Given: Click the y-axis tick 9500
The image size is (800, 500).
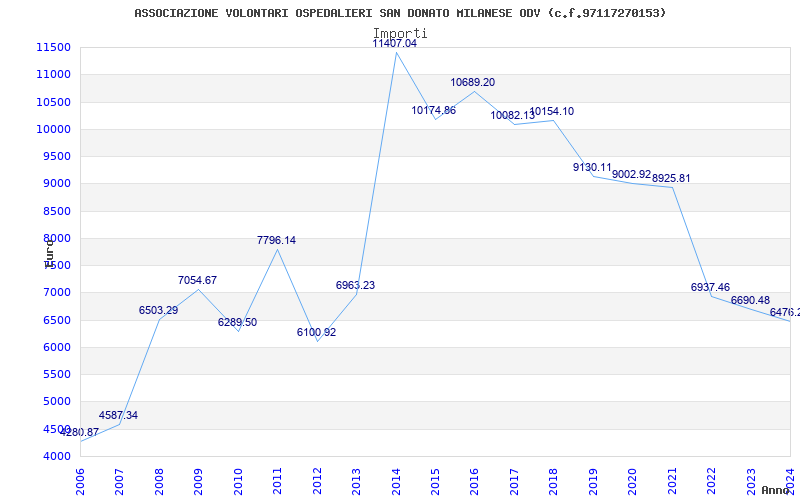Looking at the screenshot, I should click(56, 156).
